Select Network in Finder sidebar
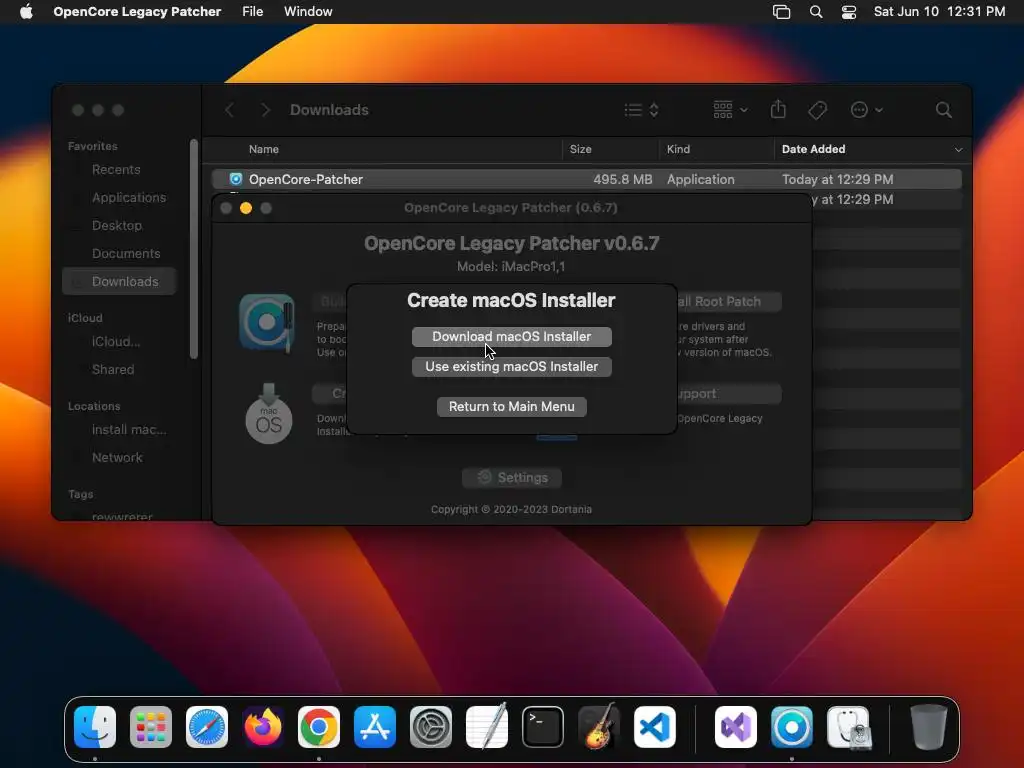The width and height of the screenshot is (1024, 768). tap(117, 458)
